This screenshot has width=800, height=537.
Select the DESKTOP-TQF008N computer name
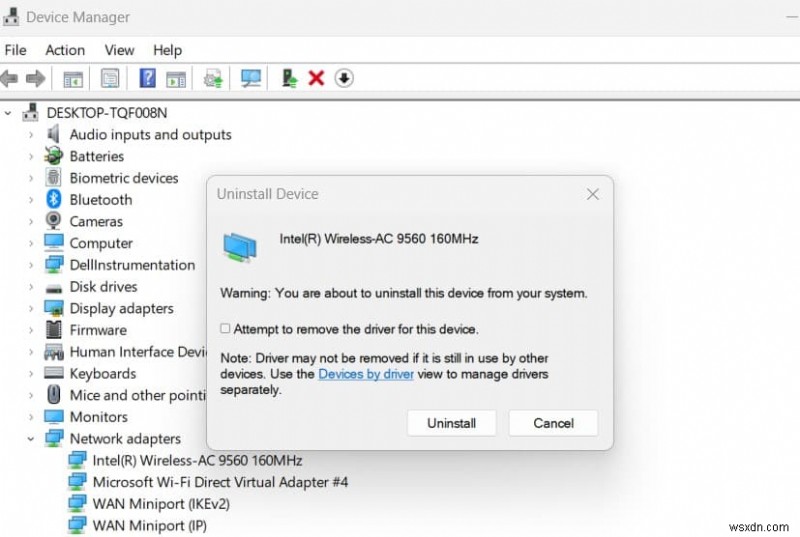(107, 113)
